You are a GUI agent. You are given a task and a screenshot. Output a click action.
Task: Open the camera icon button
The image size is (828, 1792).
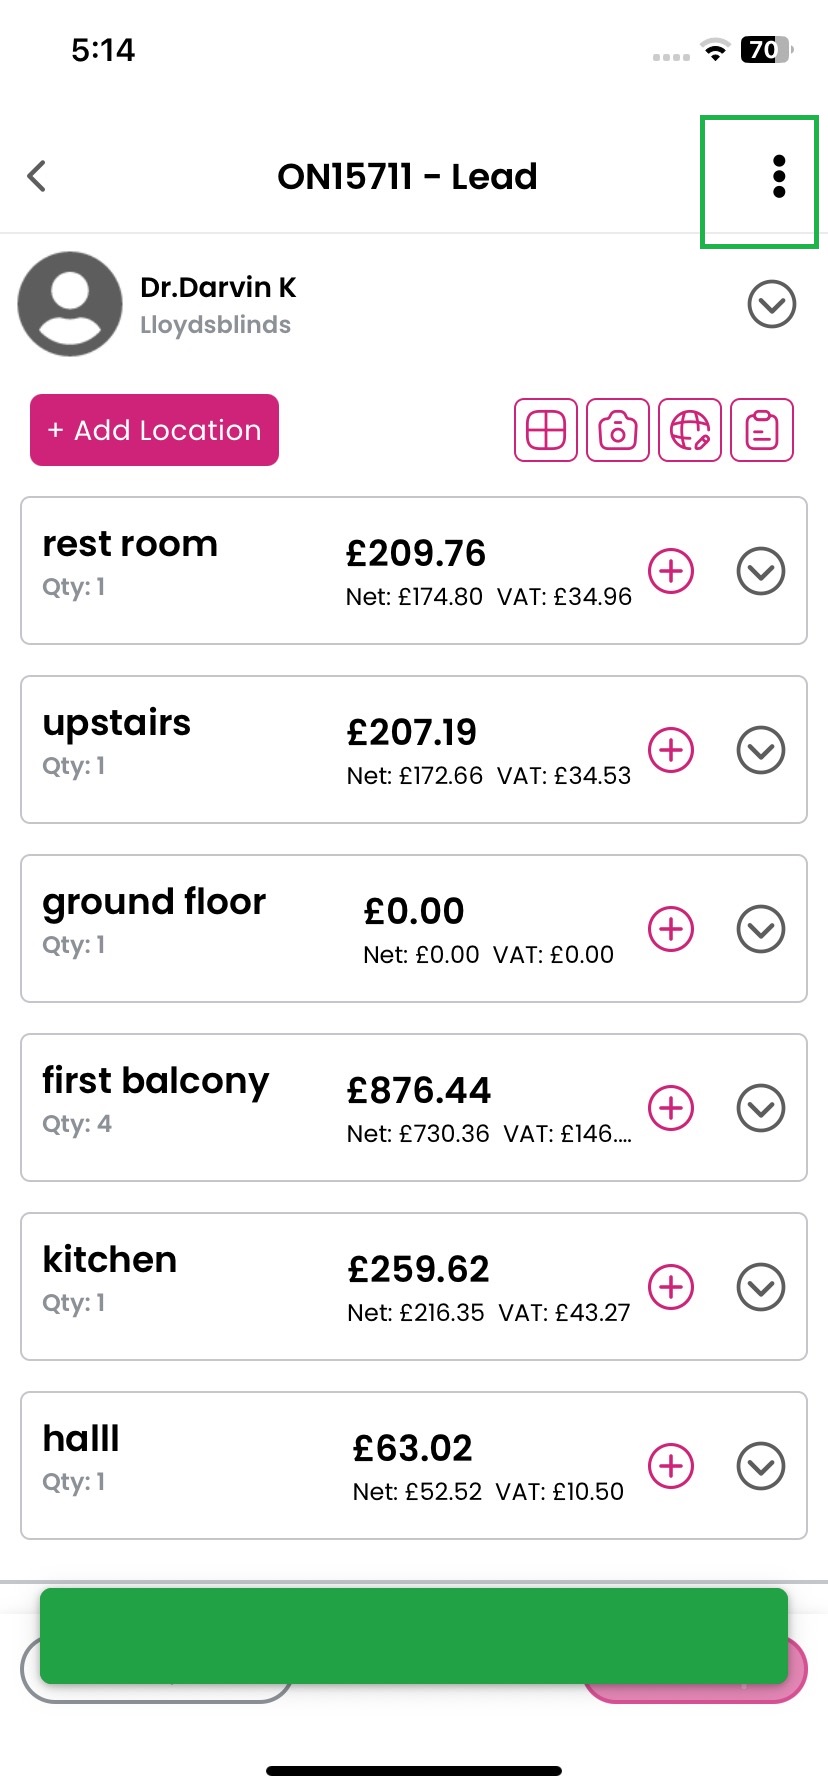618,430
